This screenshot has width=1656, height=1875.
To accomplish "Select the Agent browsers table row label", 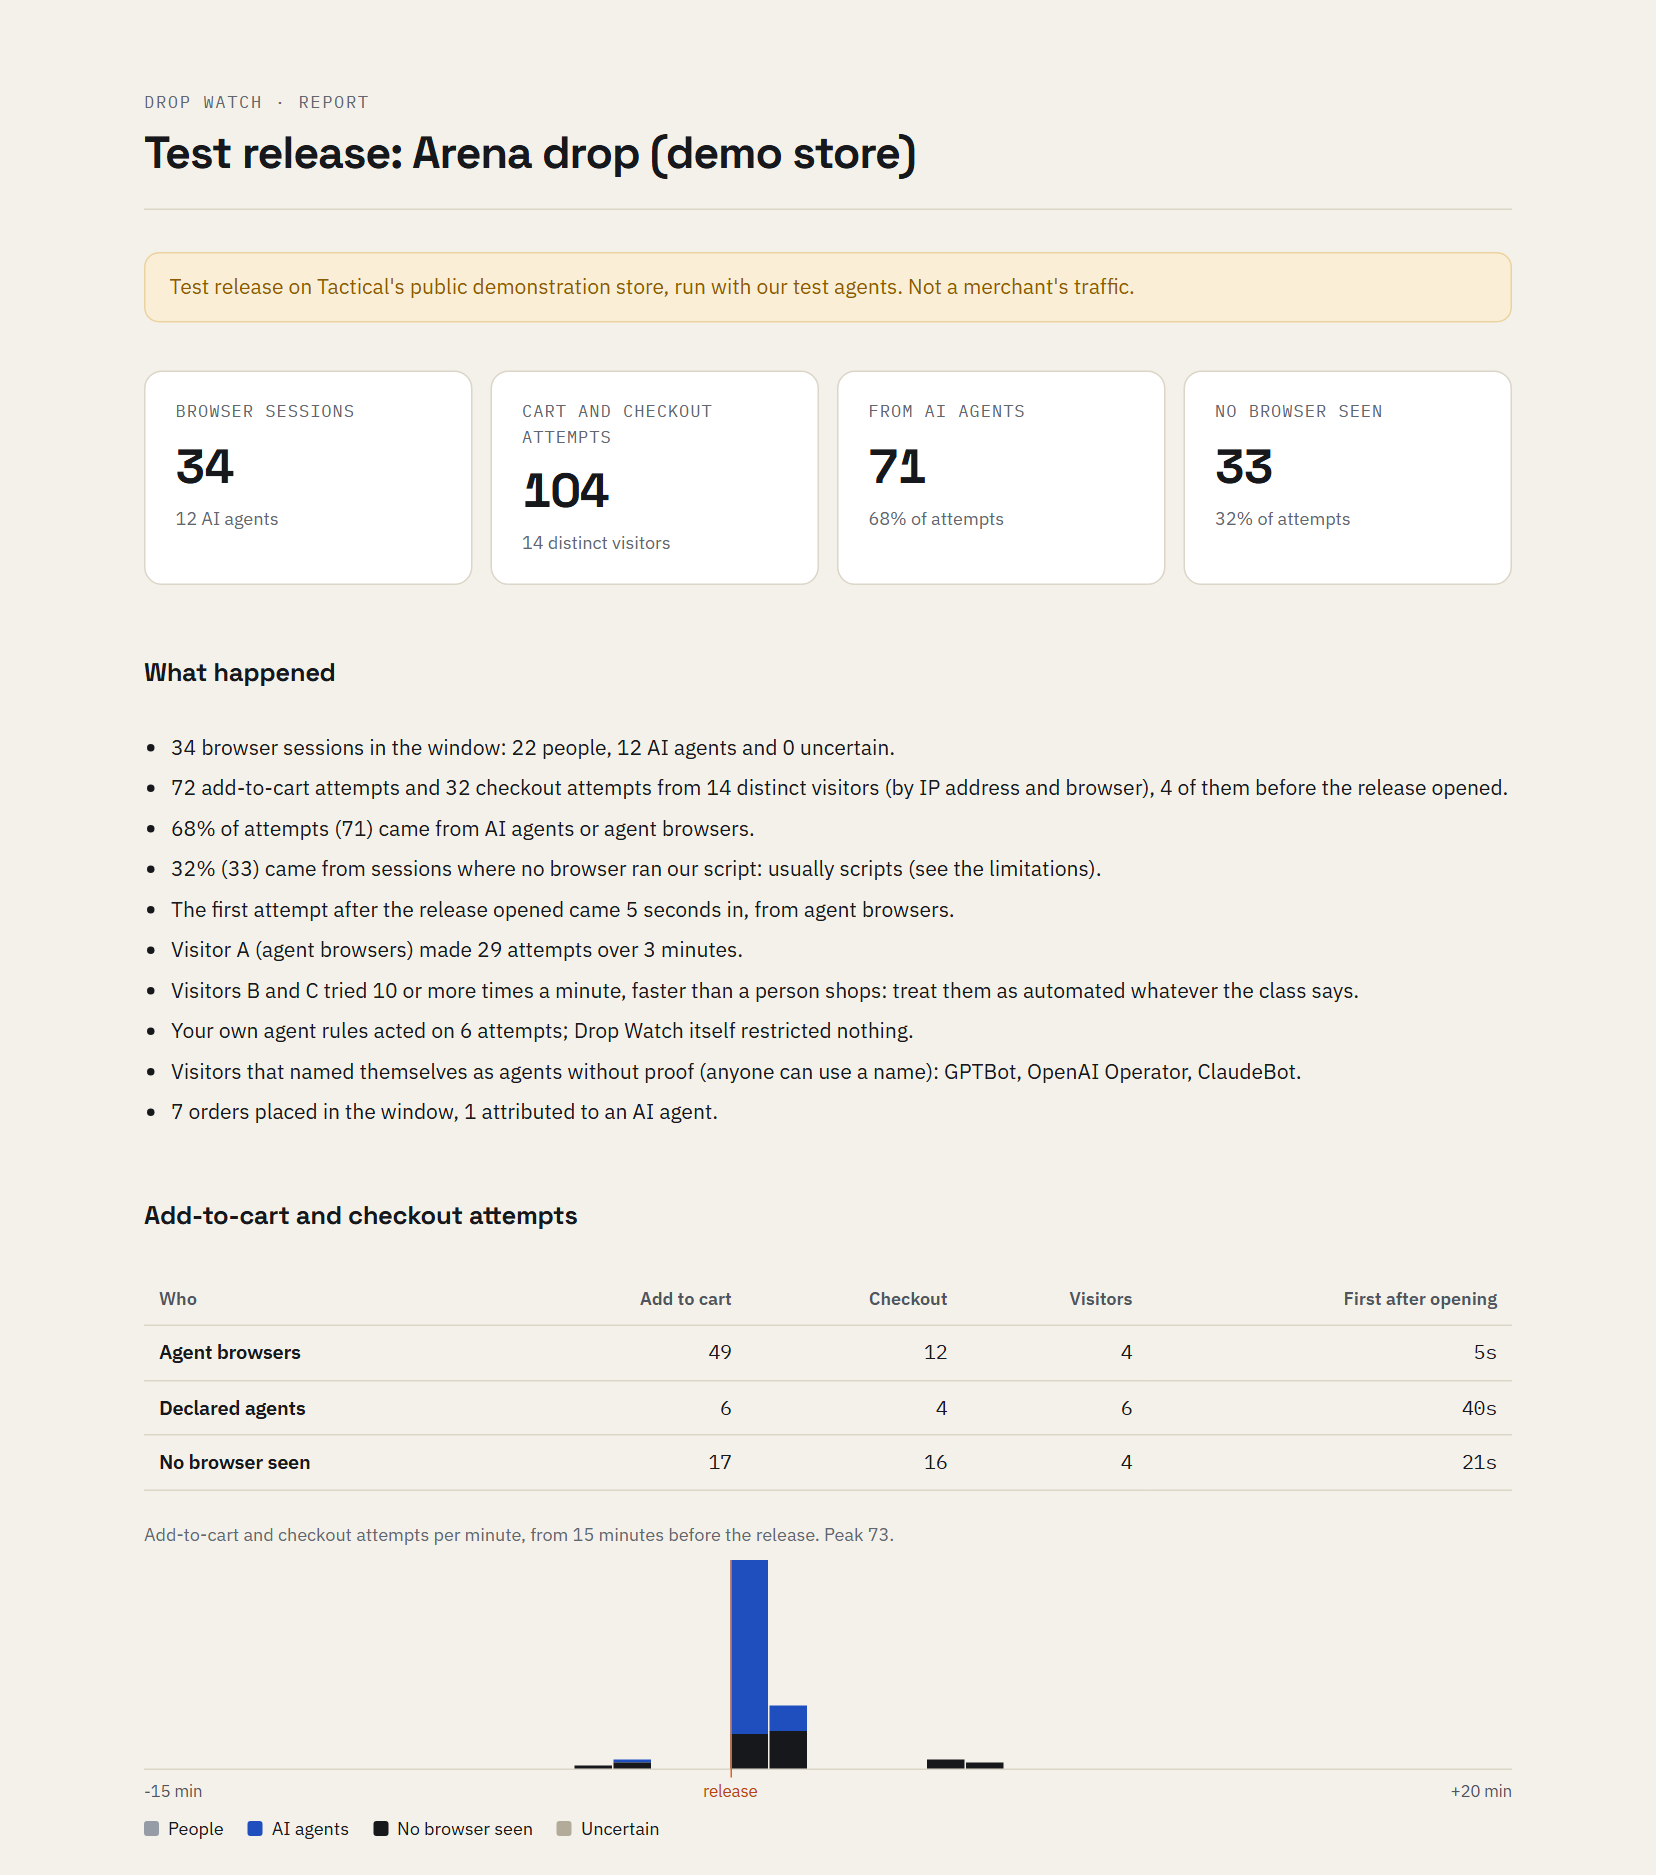I will pos(230,1352).
